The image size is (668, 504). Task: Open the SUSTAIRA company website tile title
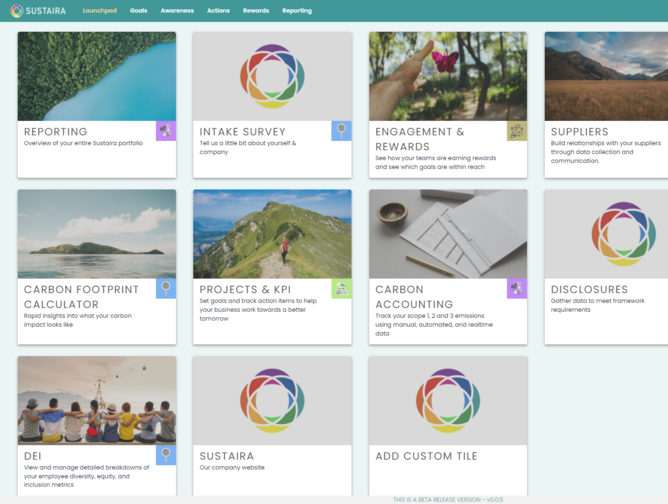[227, 456]
